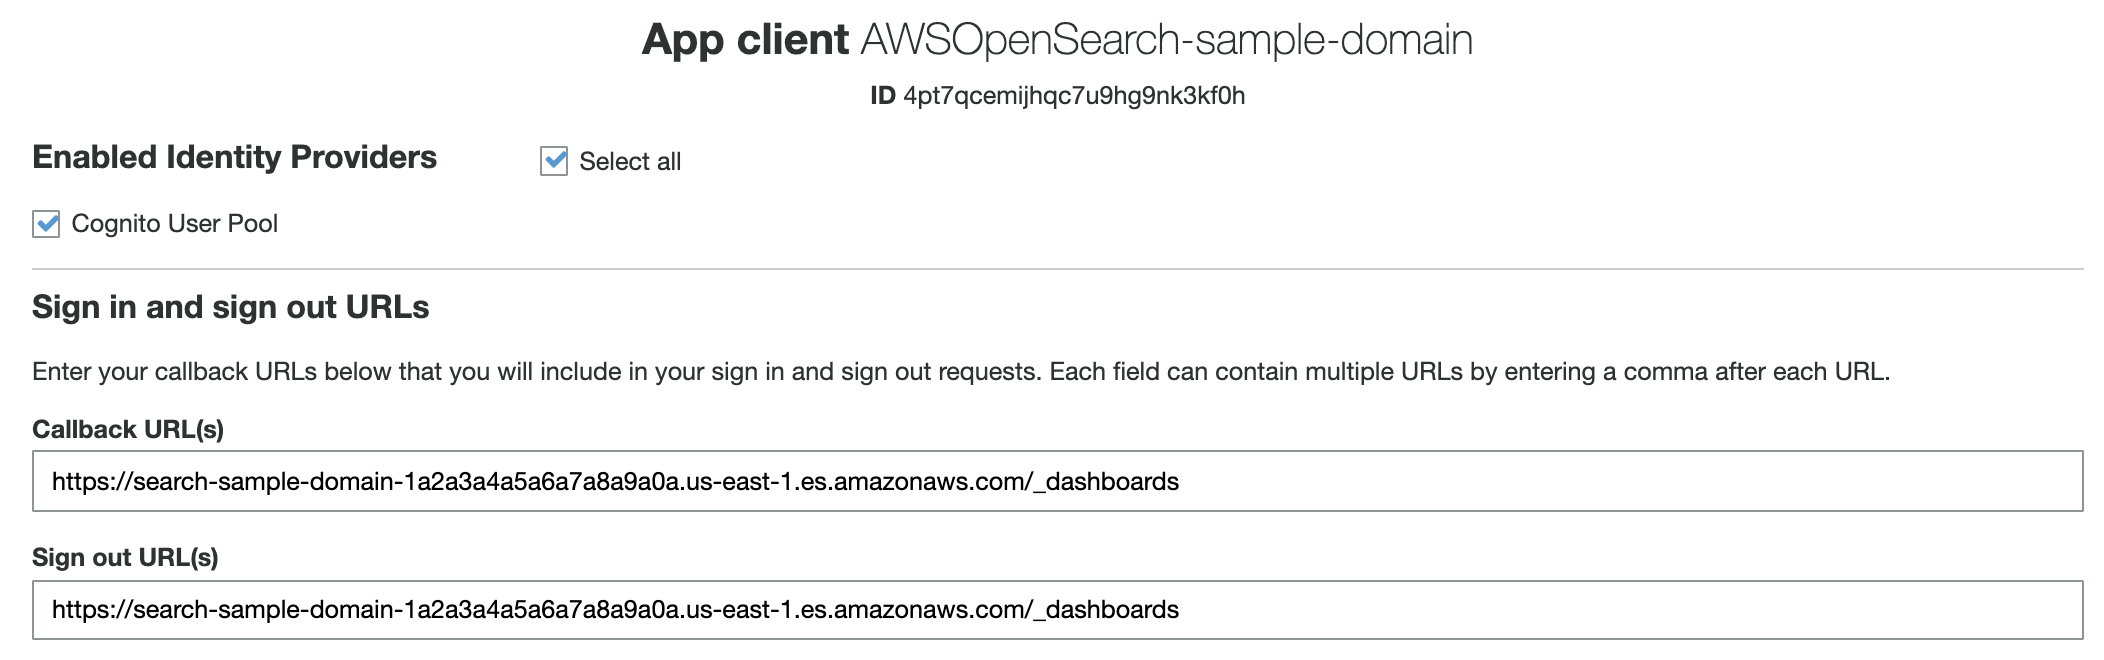
Task: Place cursor on "_dashboards" in Sign out URL field
Action: pos(1111,610)
